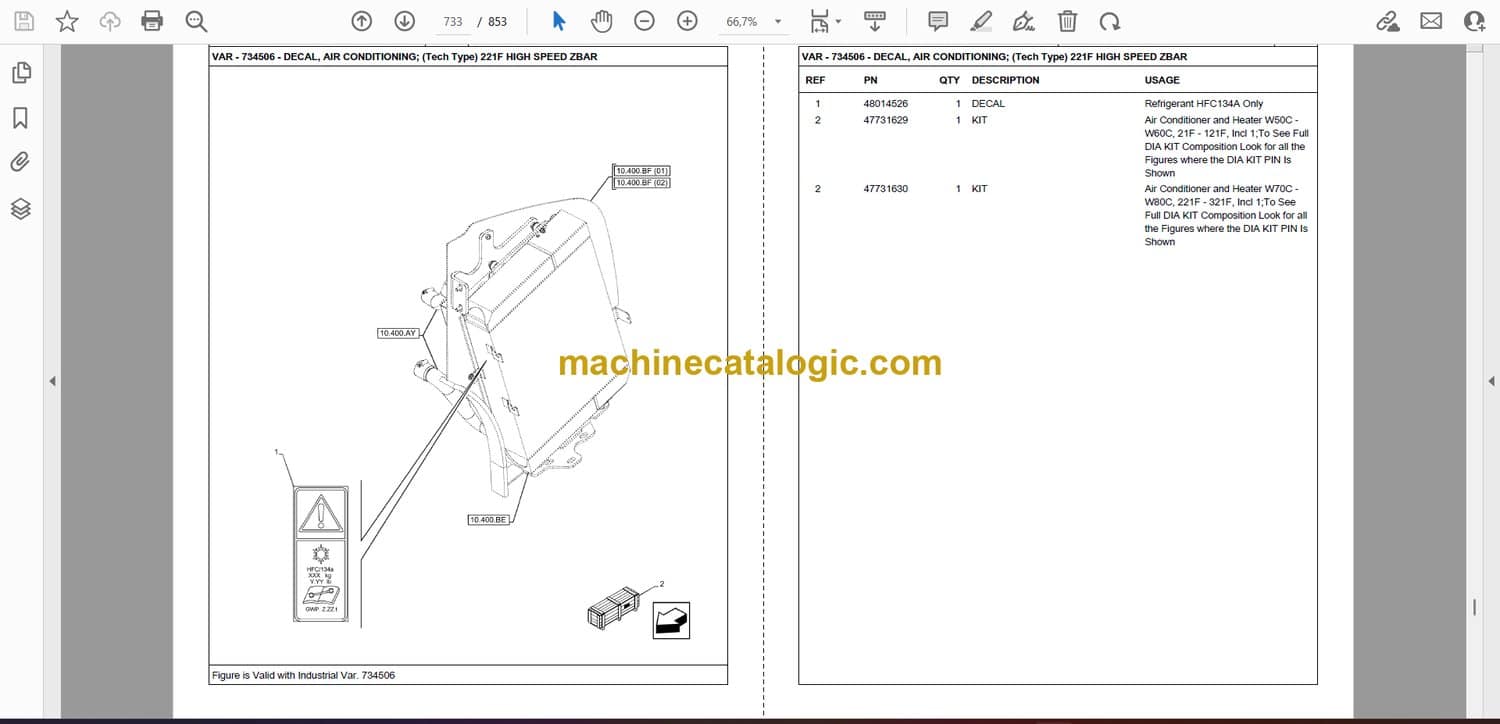
Task: Click the 10.400.BF (02) callout label
Action: (642, 183)
